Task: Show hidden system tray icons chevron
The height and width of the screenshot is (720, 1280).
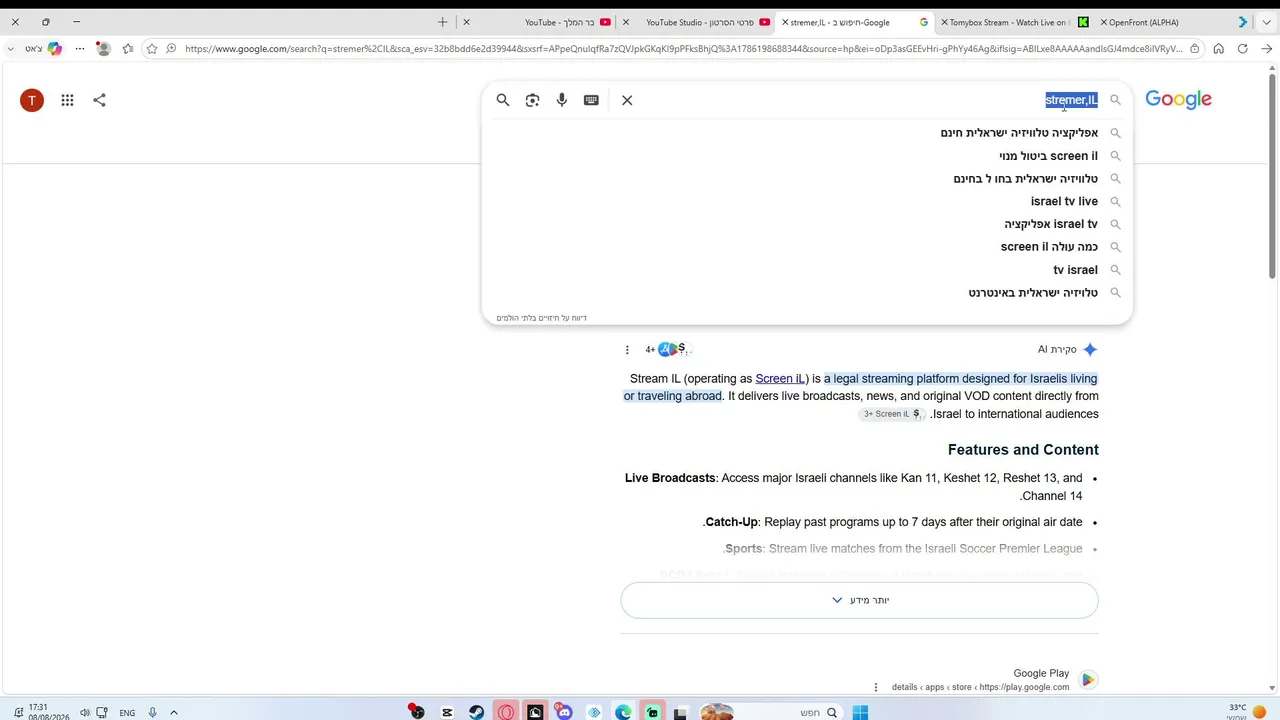Action: point(173,713)
